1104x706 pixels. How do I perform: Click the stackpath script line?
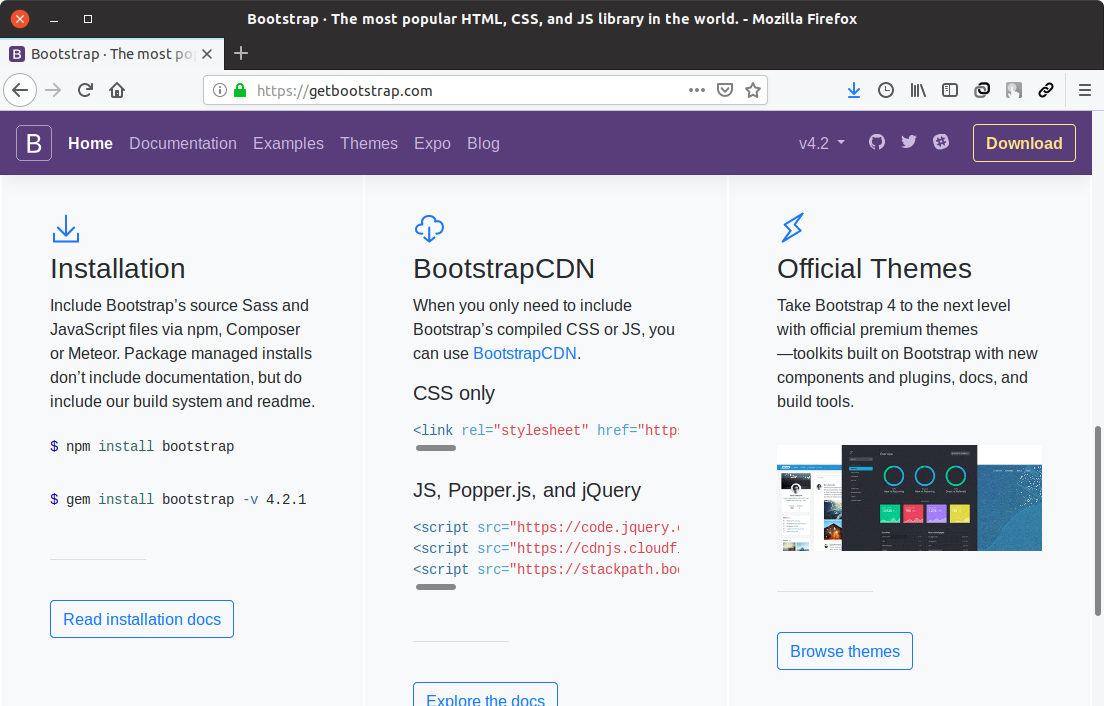click(546, 569)
